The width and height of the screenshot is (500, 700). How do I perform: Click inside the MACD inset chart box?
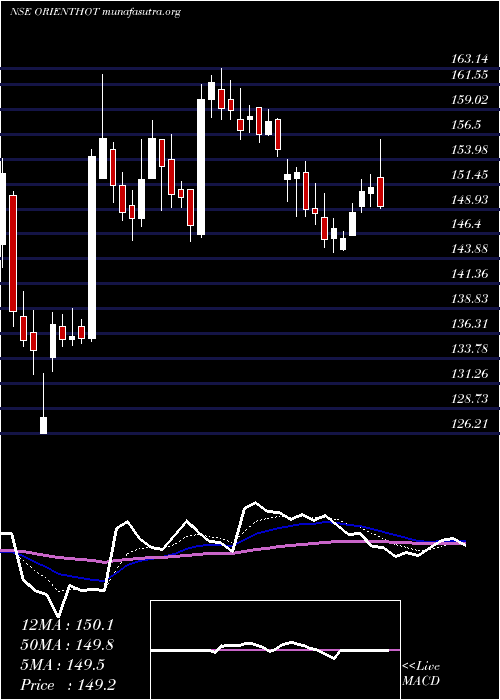pos(275,650)
